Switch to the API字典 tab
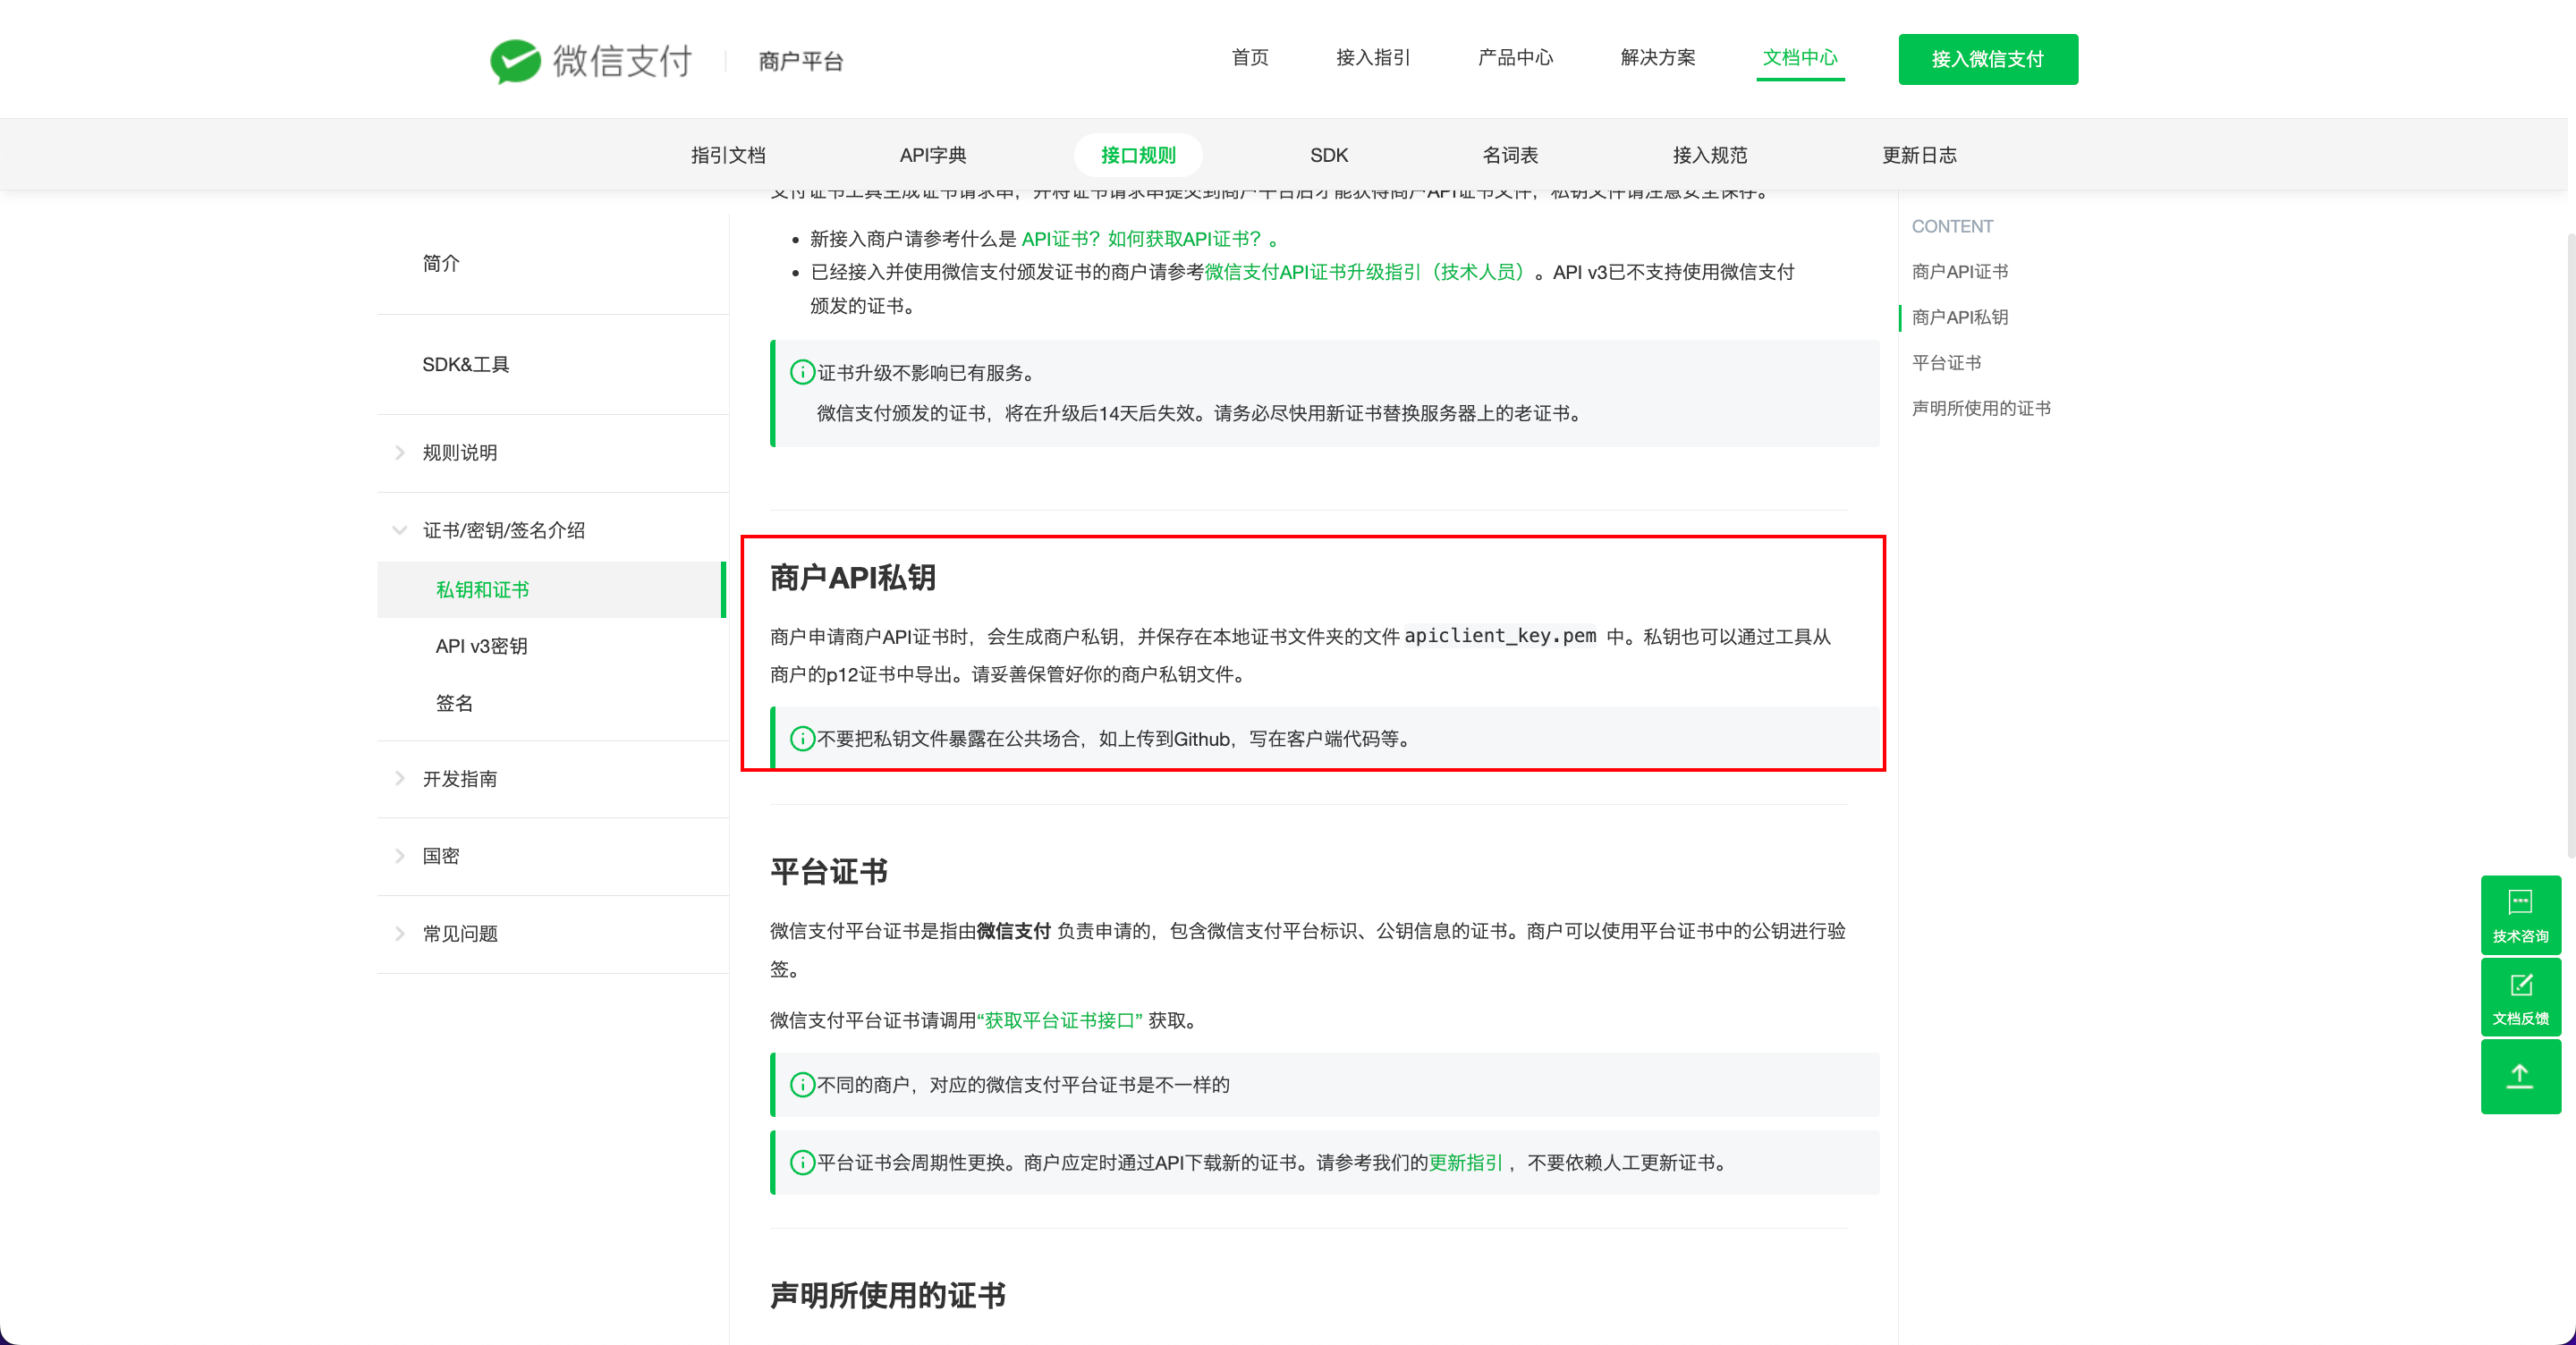This screenshot has width=2576, height=1345. (932, 155)
